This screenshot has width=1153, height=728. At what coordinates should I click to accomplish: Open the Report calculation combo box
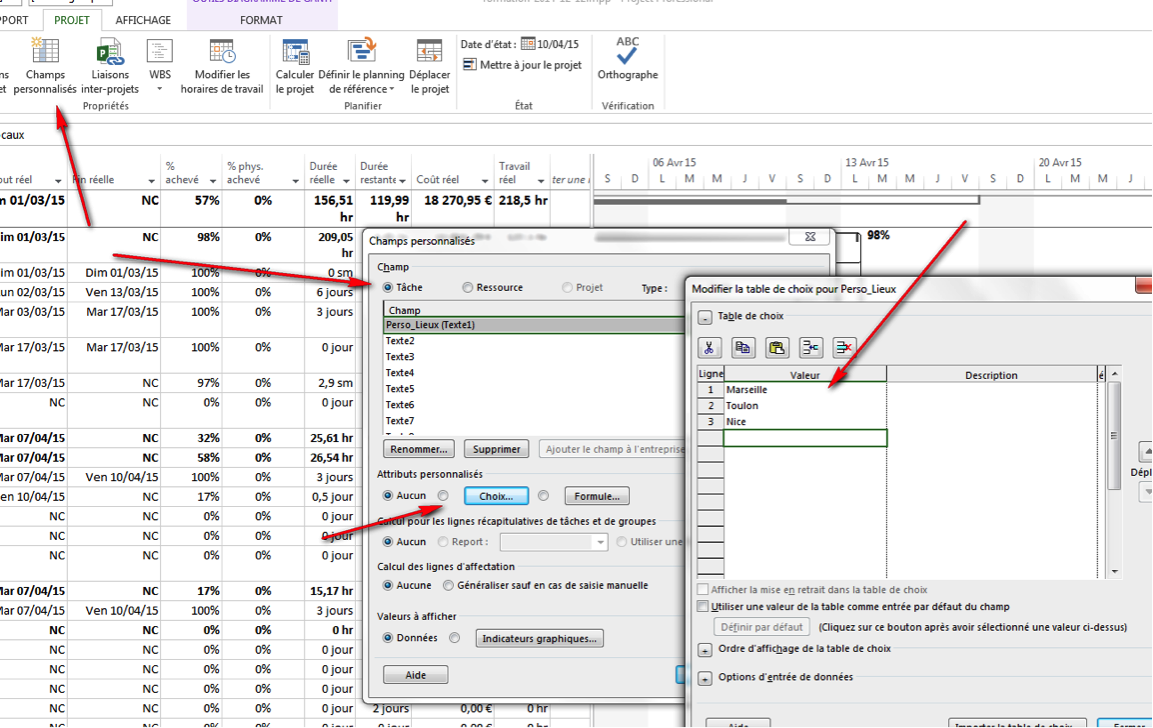point(553,542)
